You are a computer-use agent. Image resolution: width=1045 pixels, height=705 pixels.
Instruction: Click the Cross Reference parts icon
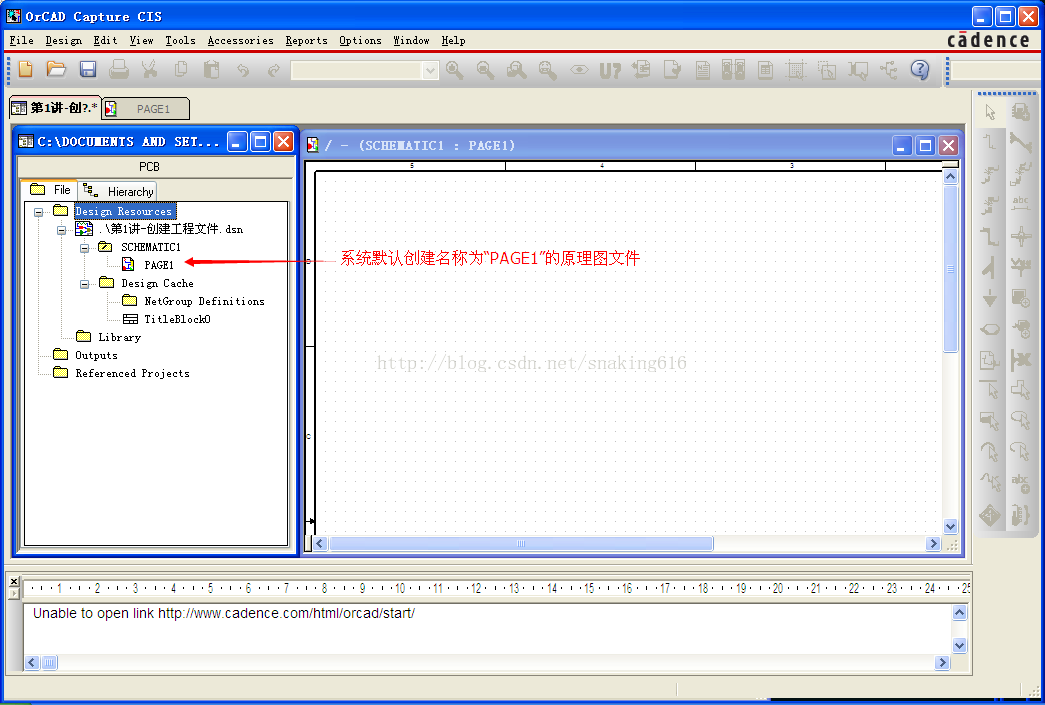(x=733, y=69)
